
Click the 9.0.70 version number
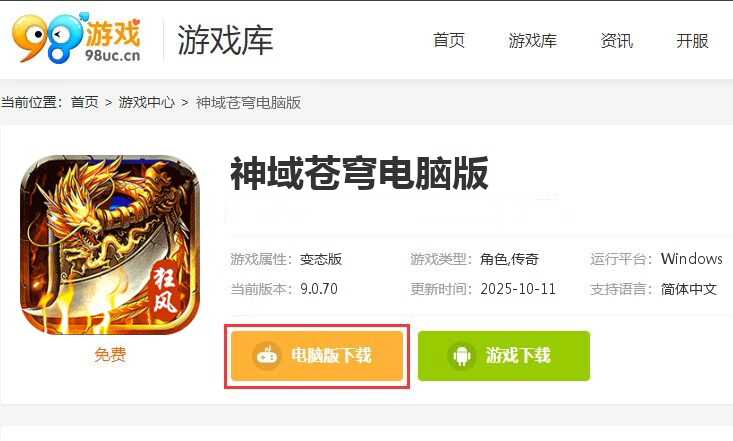click(319, 289)
